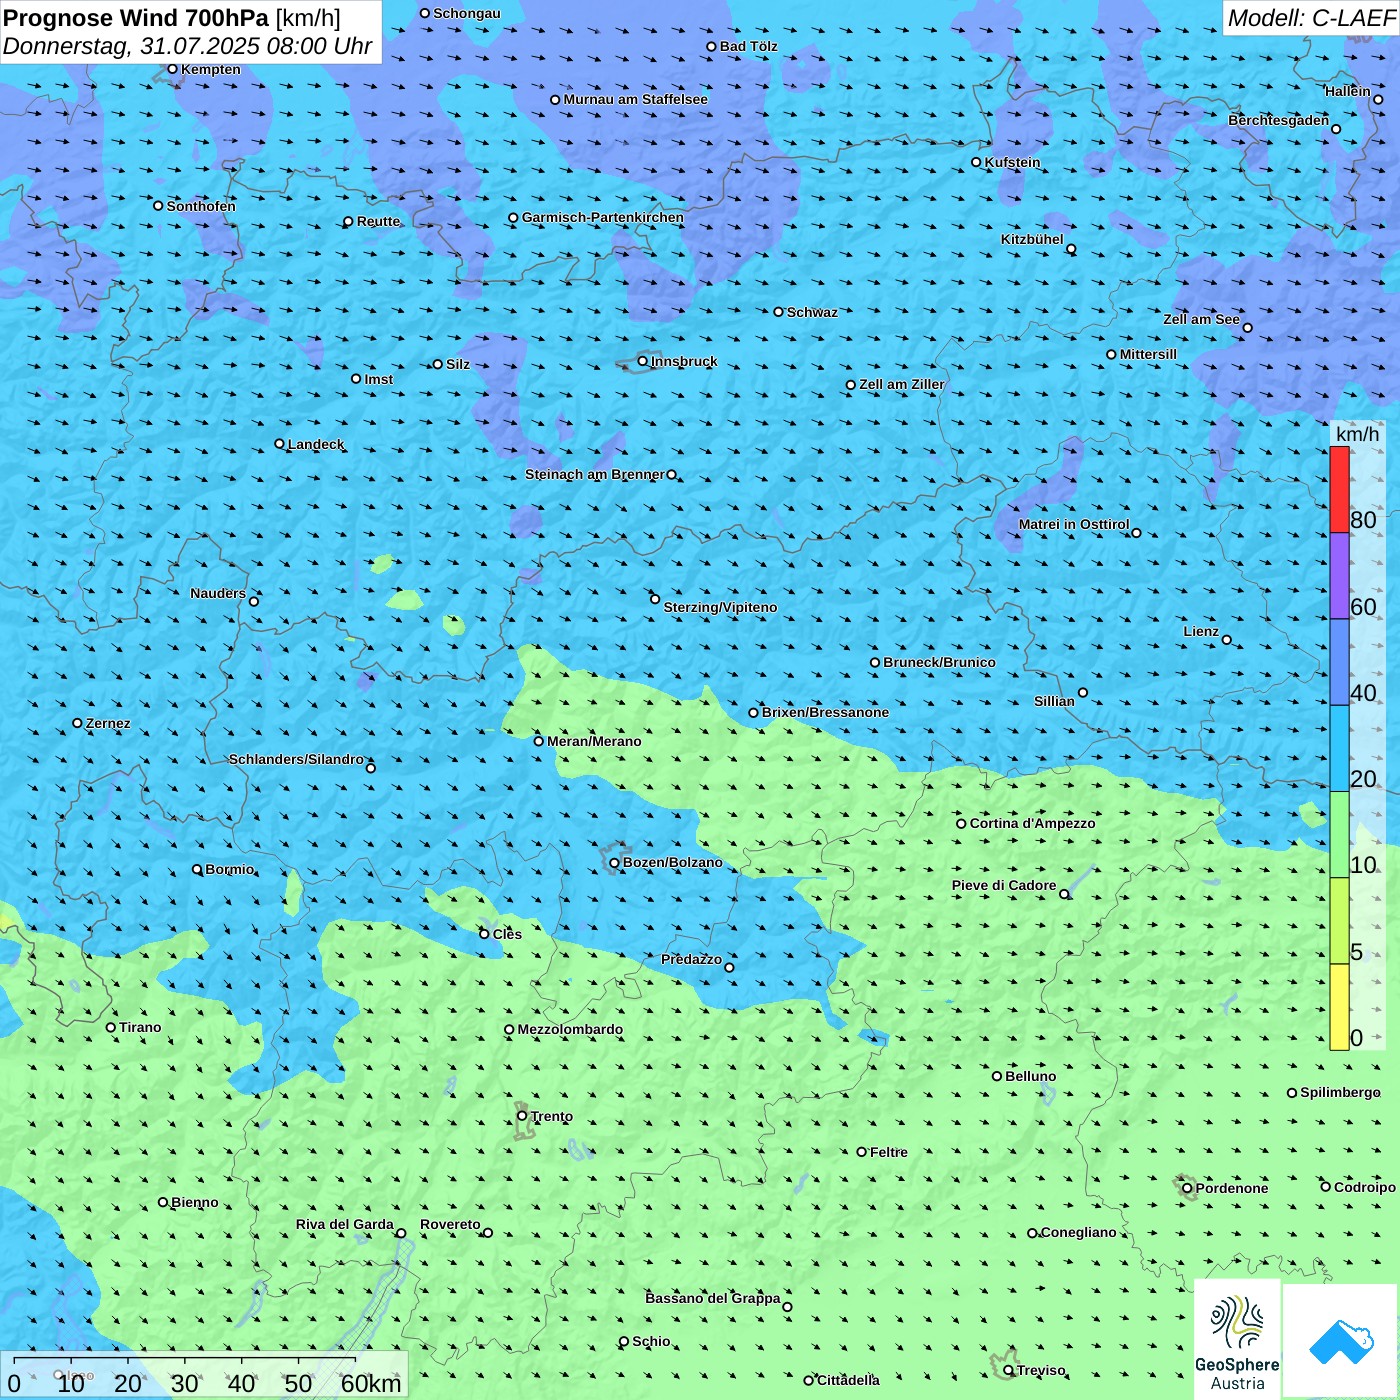Click the Sillian city label
Image resolution: width=1400 pixels, height=1400 pixels.
tap(1054, 701)
